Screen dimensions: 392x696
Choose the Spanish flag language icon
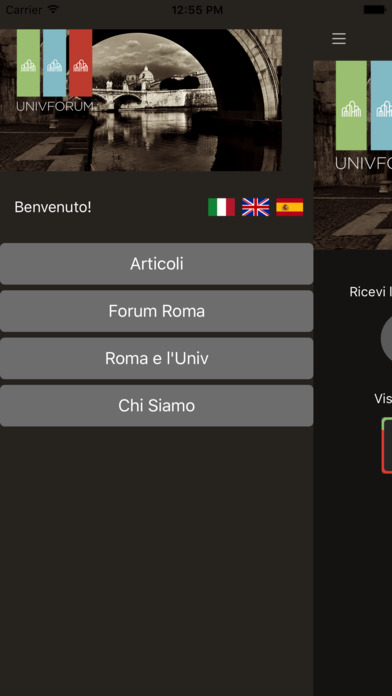coord(289,207)
